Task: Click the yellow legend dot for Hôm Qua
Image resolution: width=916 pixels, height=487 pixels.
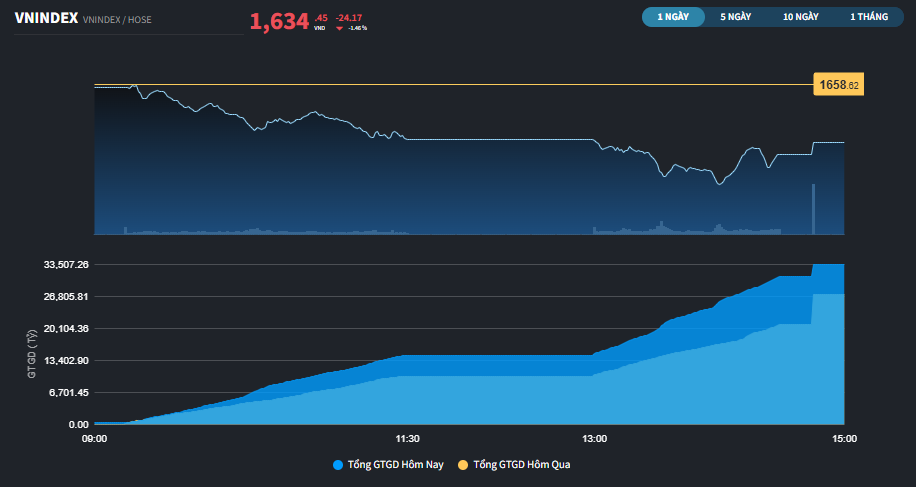Action: pos(463,465)
